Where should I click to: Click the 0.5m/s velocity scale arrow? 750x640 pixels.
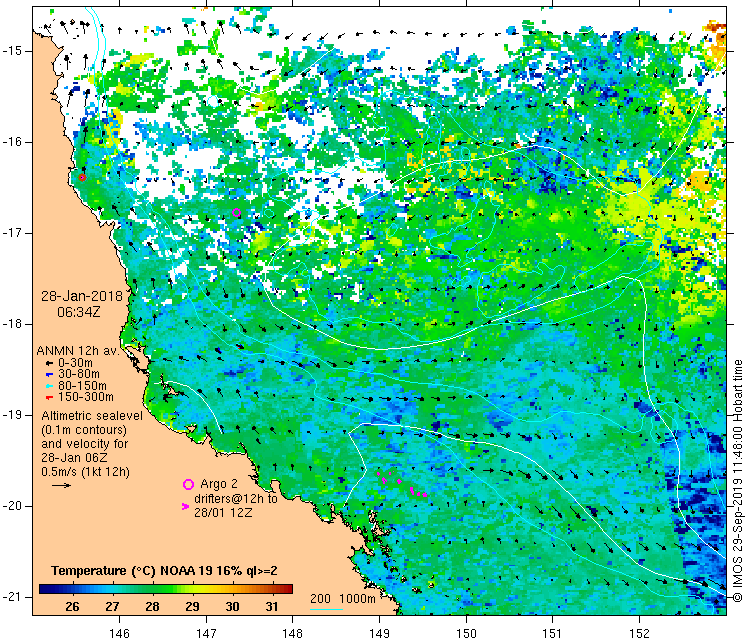pyautogui.click(x=61, y=485)
